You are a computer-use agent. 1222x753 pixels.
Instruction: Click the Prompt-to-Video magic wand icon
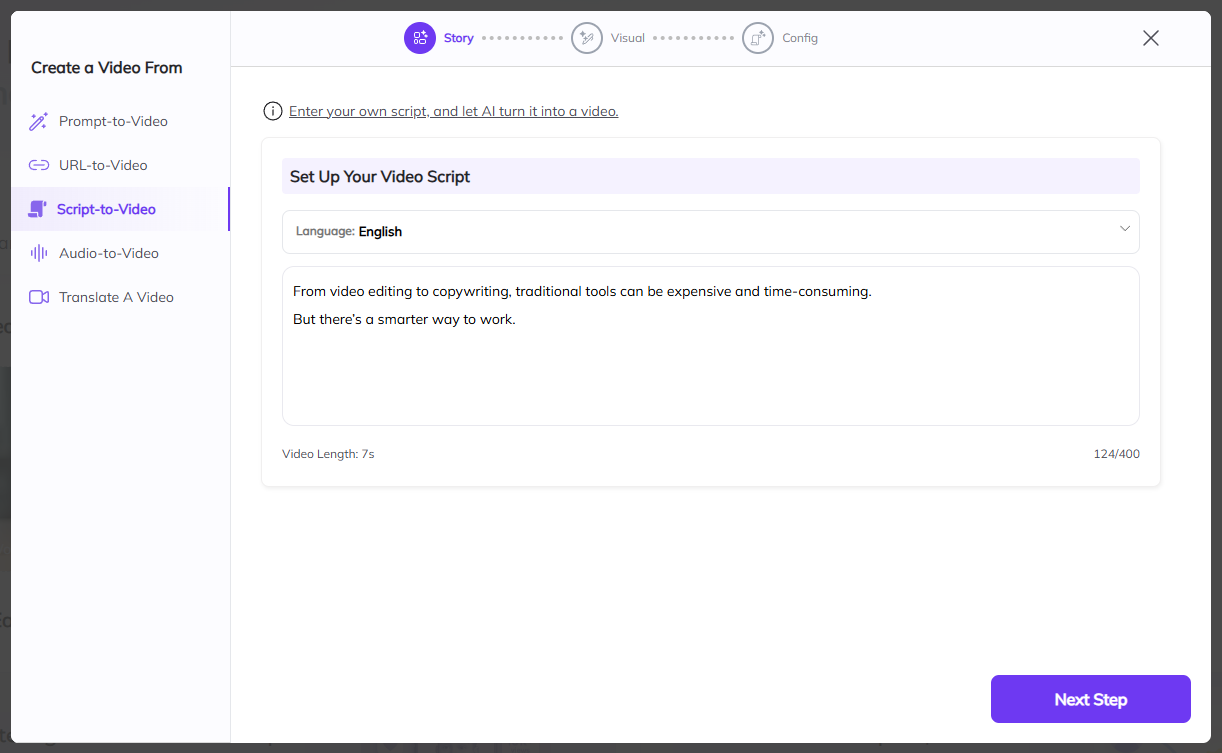pos(39,122)
